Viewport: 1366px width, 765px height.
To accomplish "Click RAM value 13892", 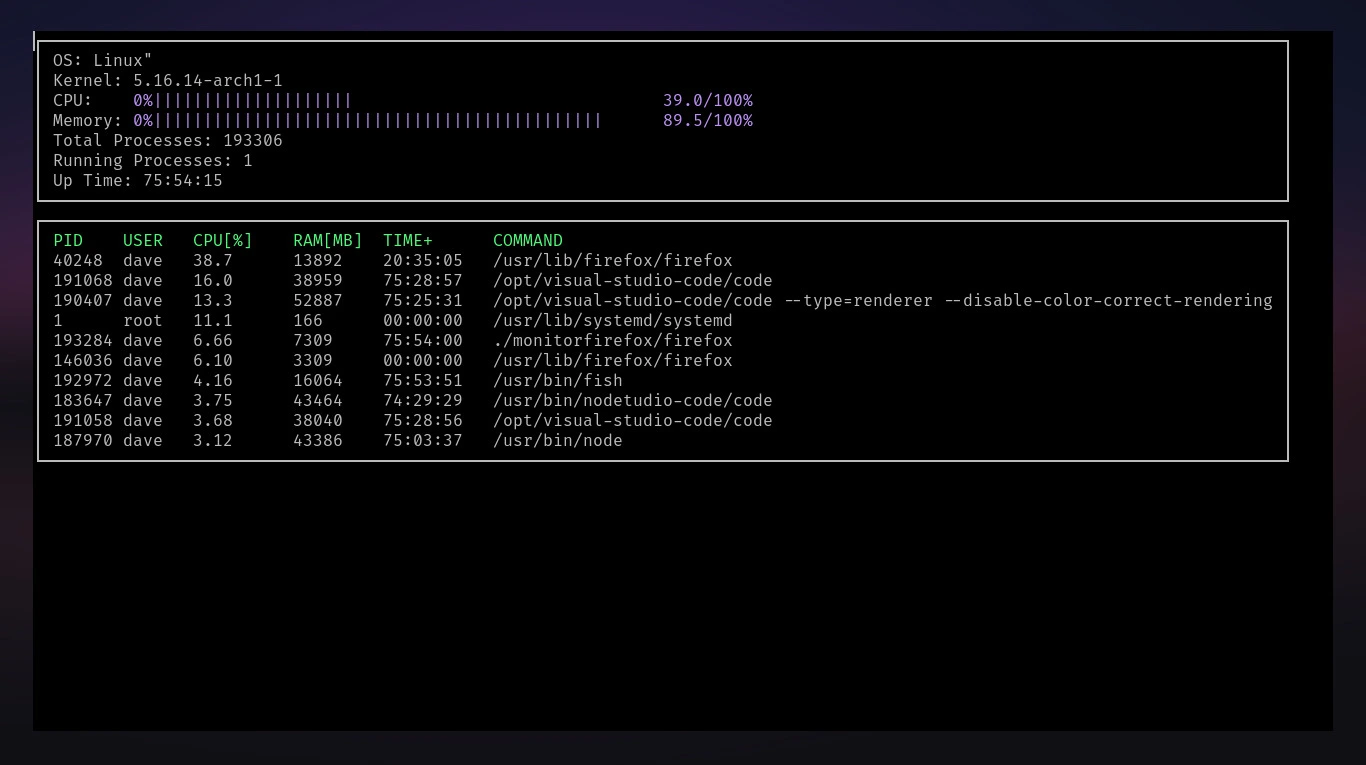I will coord(318,261).
